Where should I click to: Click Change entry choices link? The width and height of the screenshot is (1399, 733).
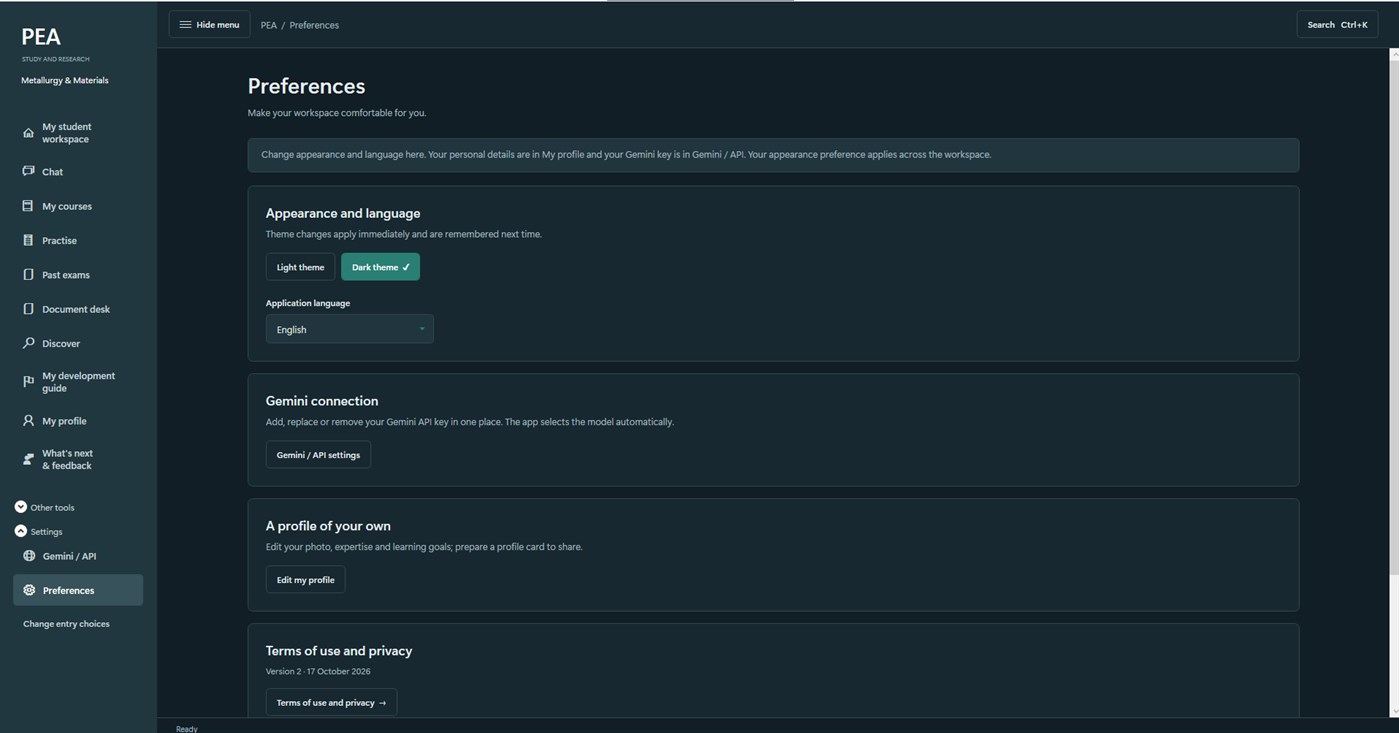[x=66, y=624]
